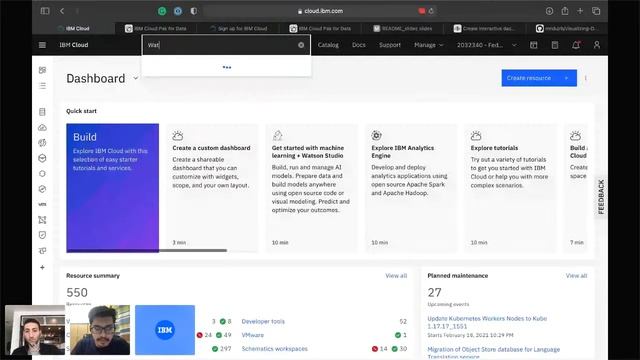Open the Schematics workspaces resource link
Viewport: 640px width, 360px height.
tap(275, 349)
